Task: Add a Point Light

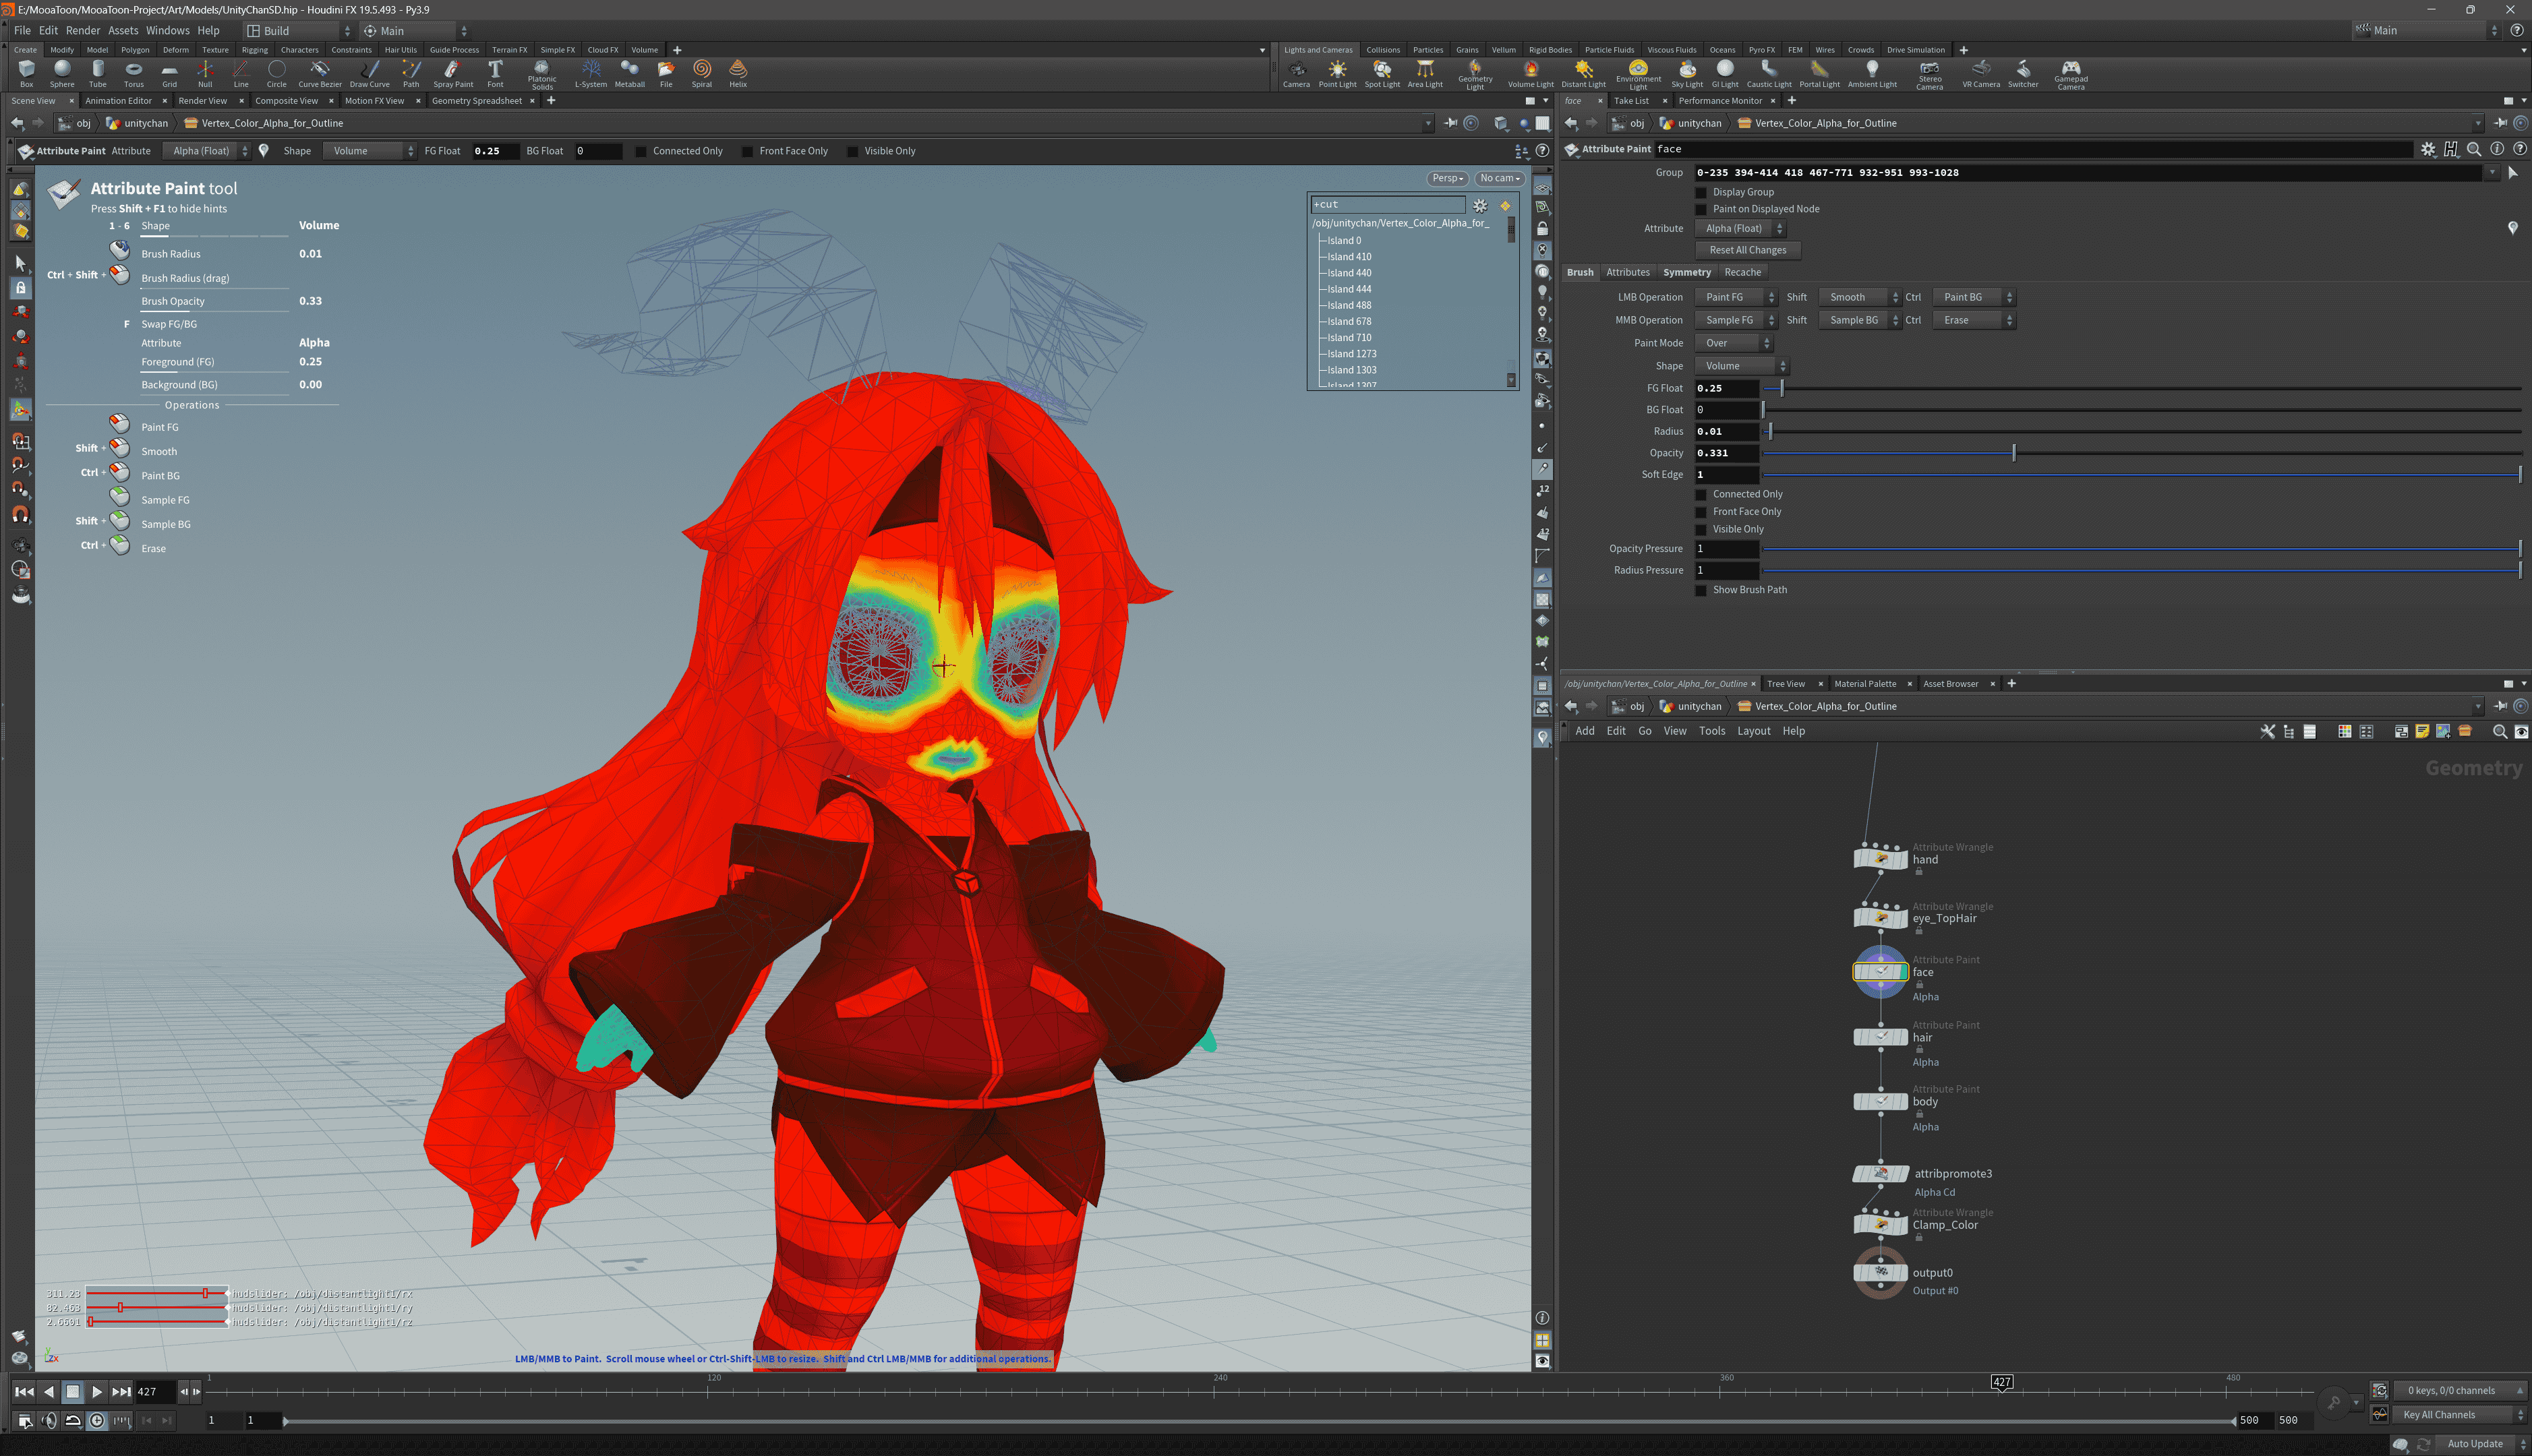Action: [1337, 73]
